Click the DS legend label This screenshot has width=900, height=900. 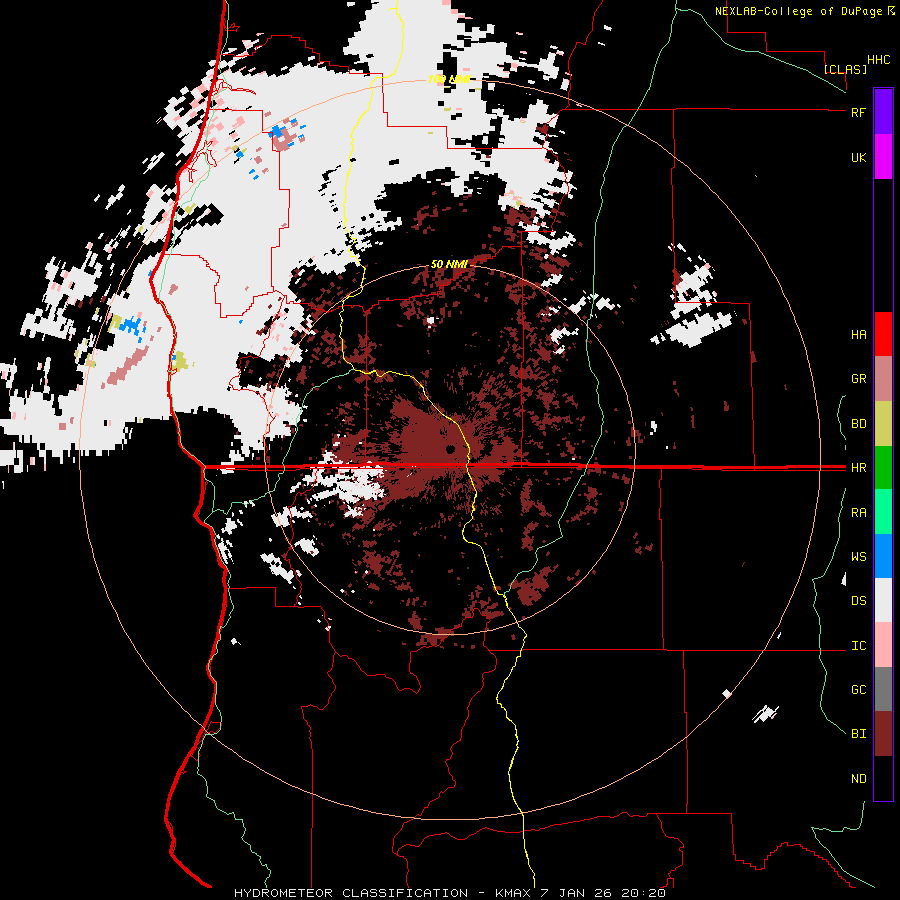858,601
